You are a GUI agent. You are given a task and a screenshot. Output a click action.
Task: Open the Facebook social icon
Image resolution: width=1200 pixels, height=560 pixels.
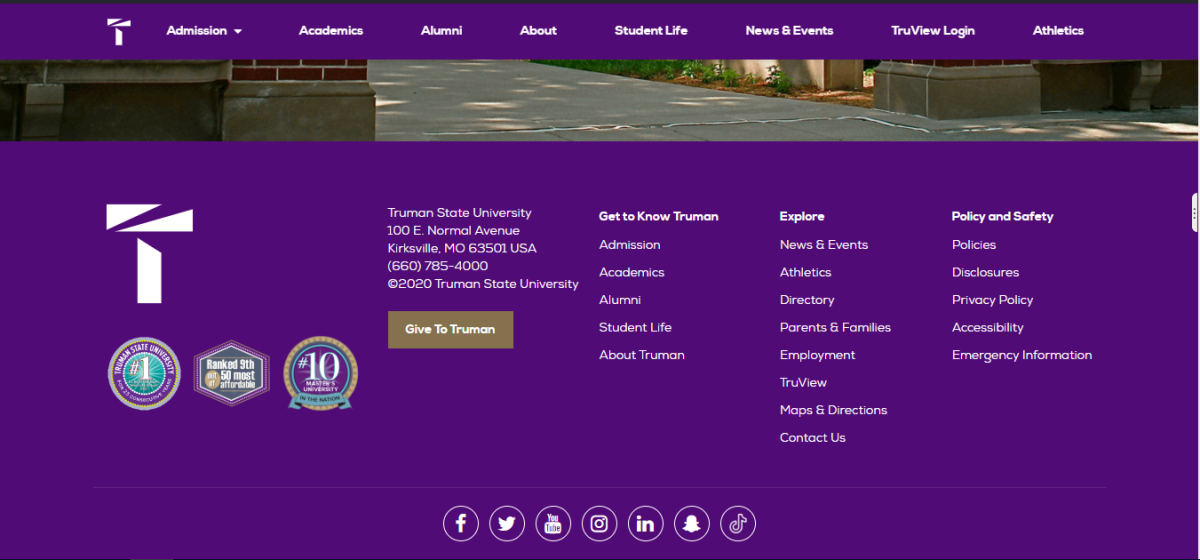(460, 523)
